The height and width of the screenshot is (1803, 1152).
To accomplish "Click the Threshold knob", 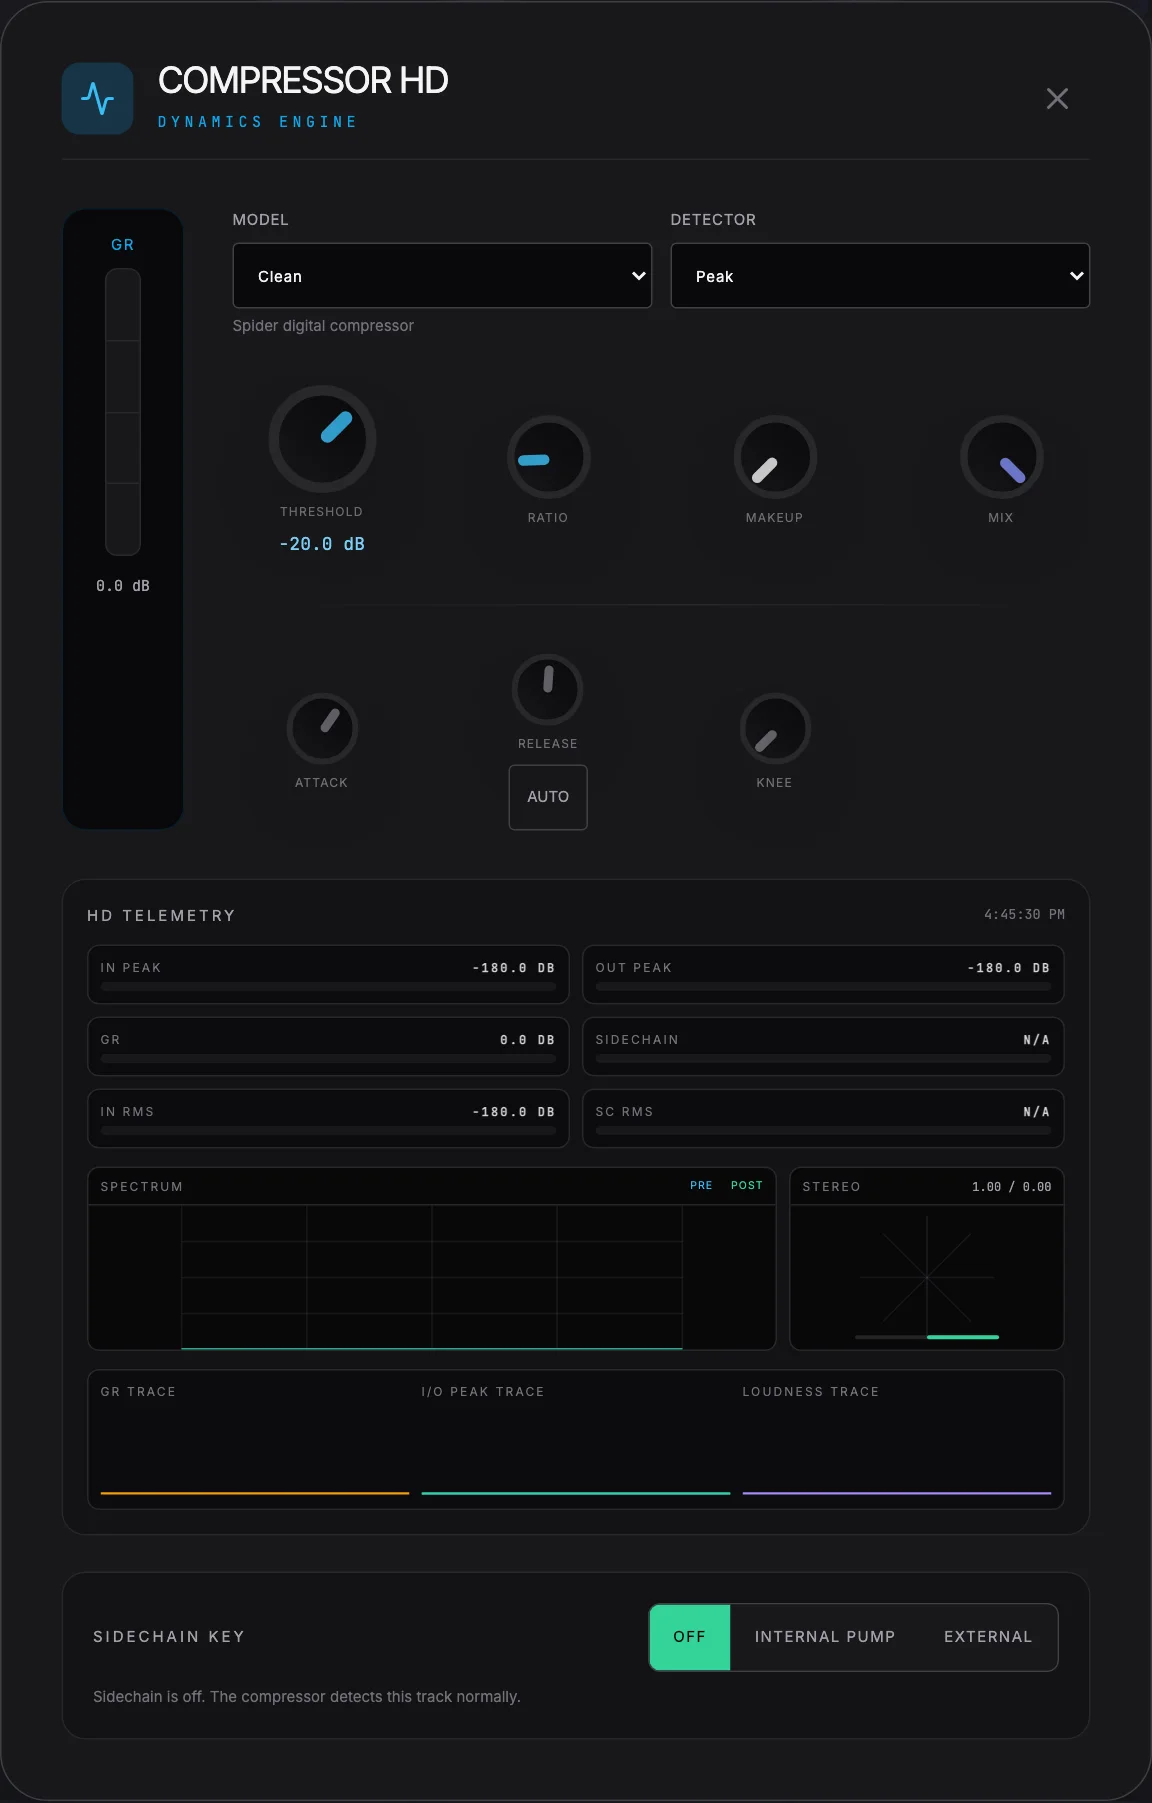I will pyautogui.click(x=322, y=439).
